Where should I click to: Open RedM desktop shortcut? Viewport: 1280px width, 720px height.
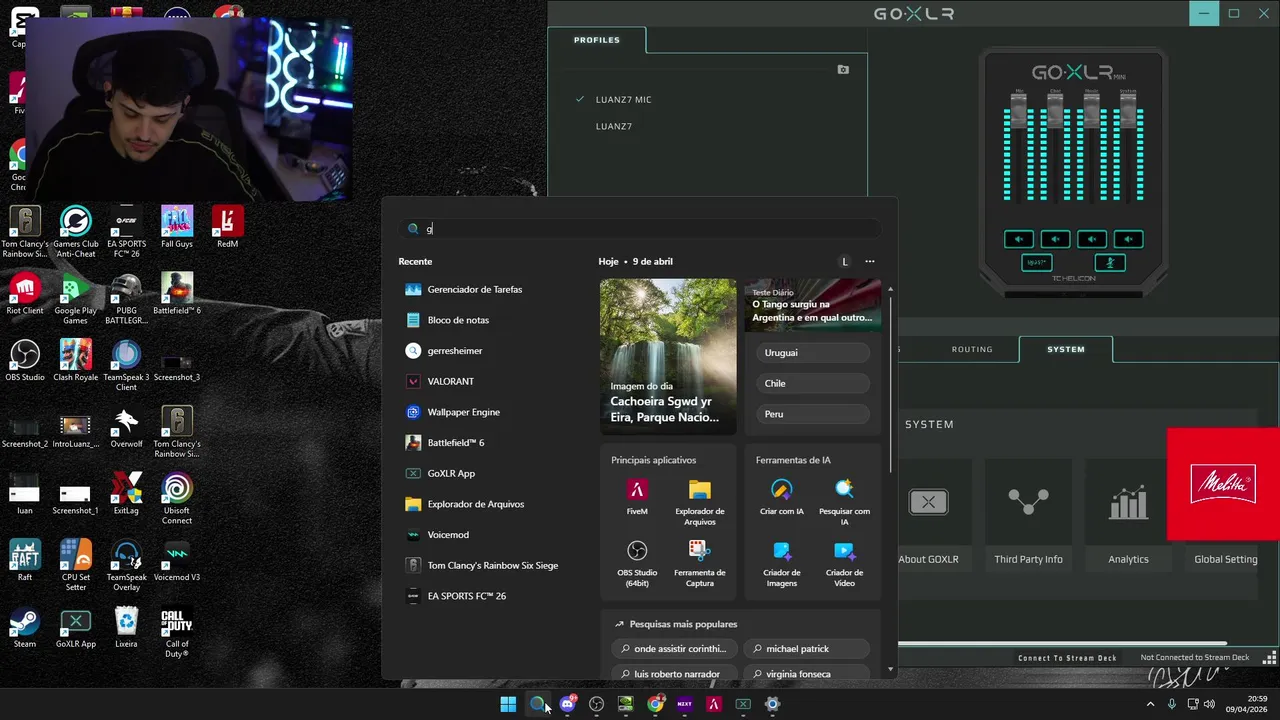point(227,227)
